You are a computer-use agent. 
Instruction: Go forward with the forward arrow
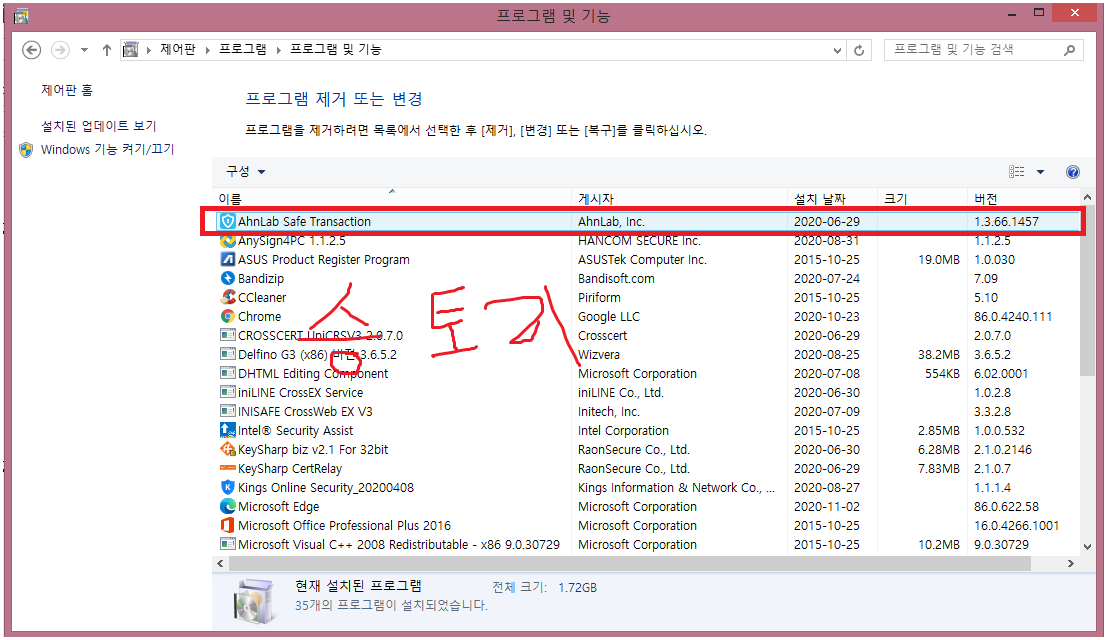click(x=61, y=50)
